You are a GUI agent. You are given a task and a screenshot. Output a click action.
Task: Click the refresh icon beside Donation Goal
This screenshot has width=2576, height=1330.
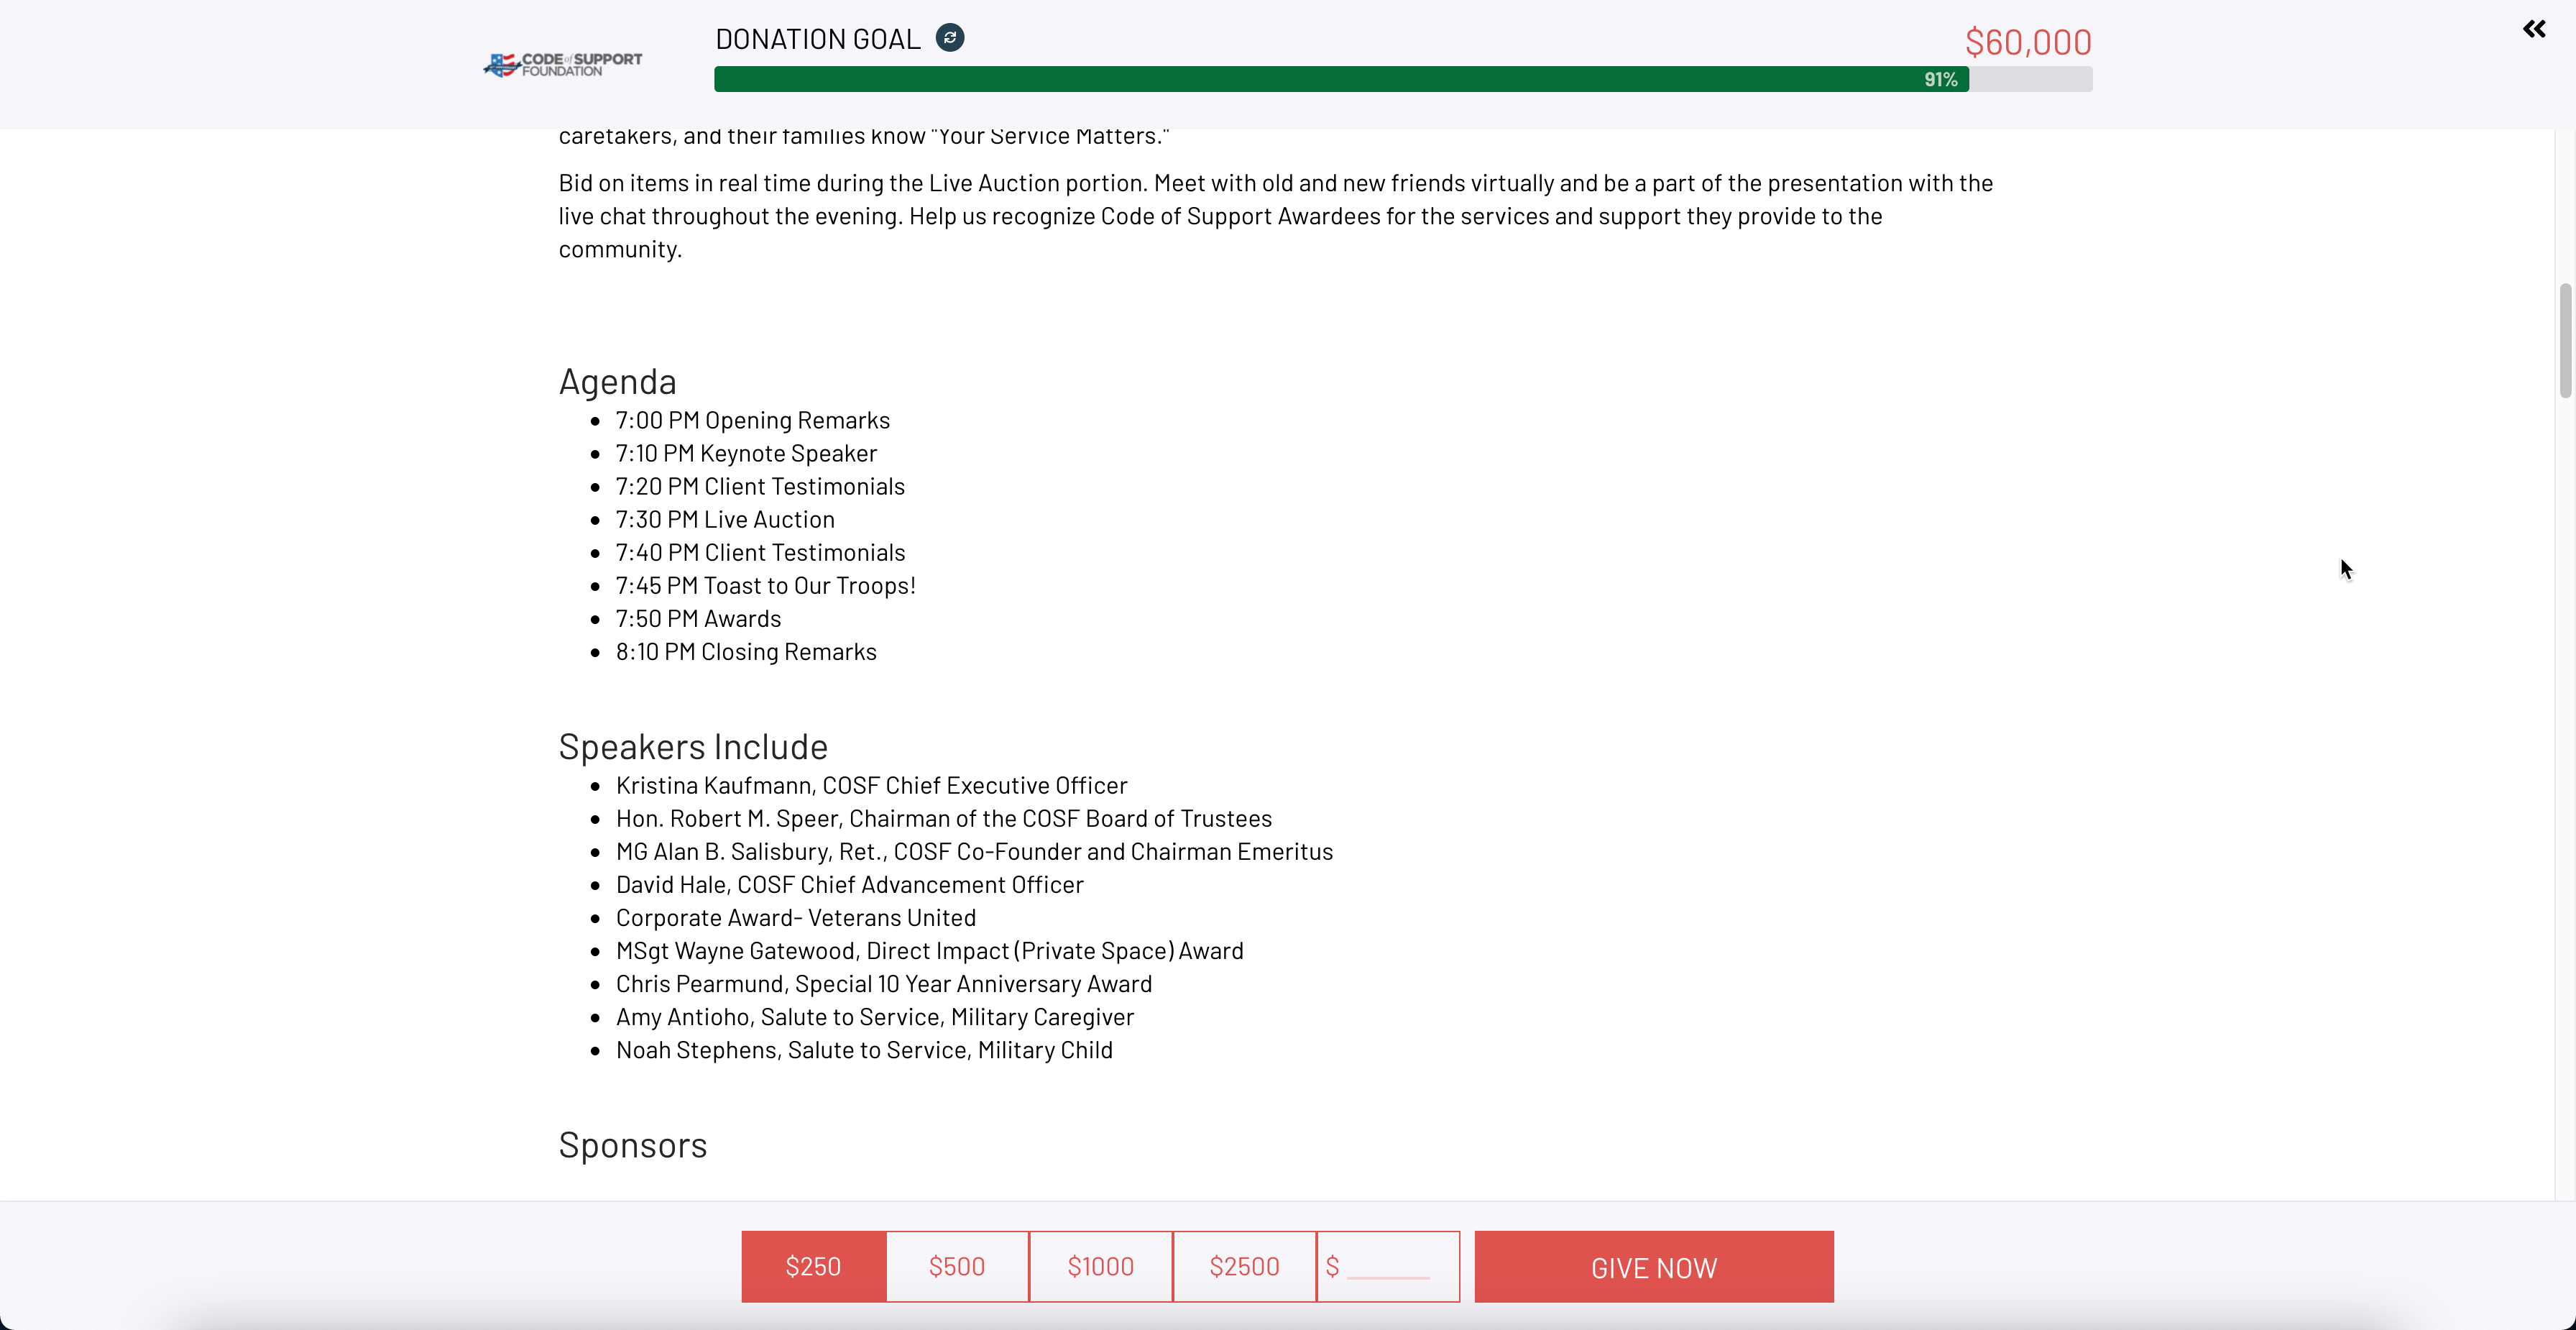[949, 38]
